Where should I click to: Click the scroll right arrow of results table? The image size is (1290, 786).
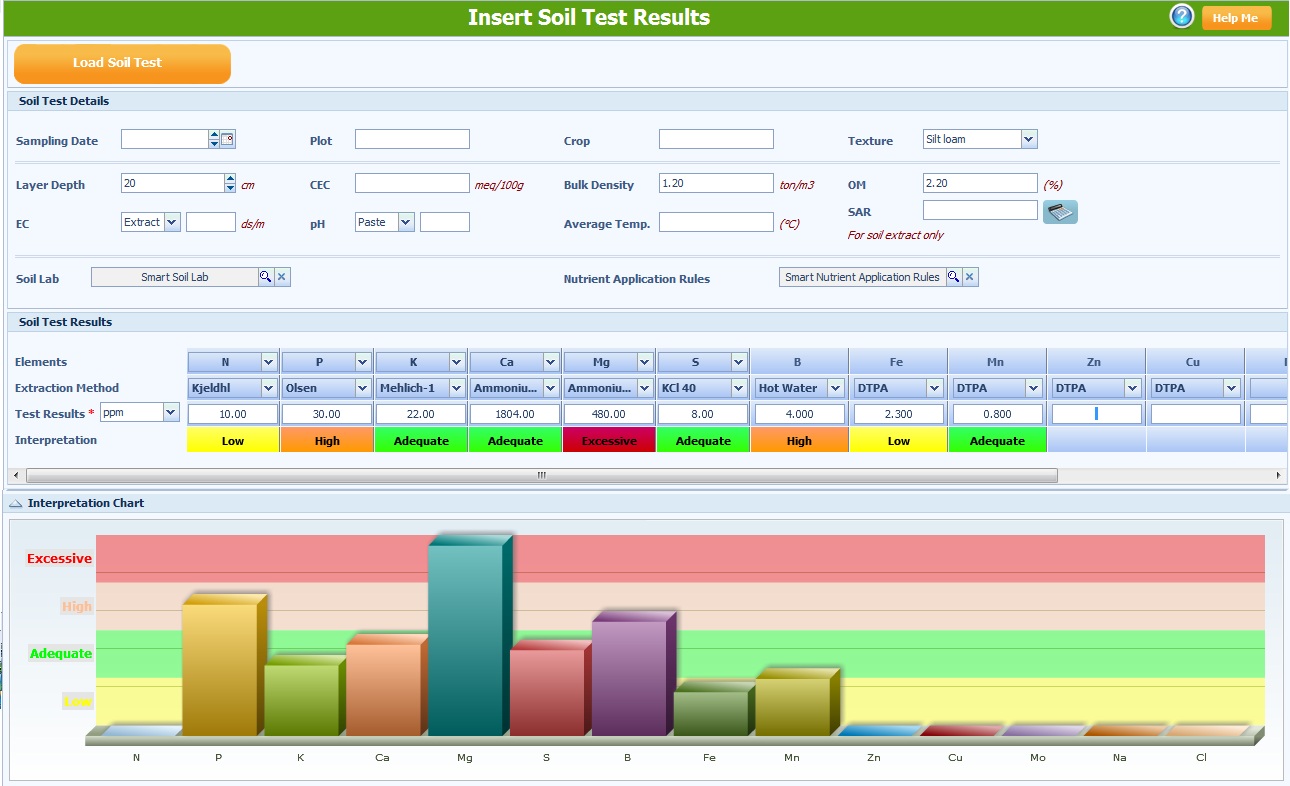[1279, 476]
